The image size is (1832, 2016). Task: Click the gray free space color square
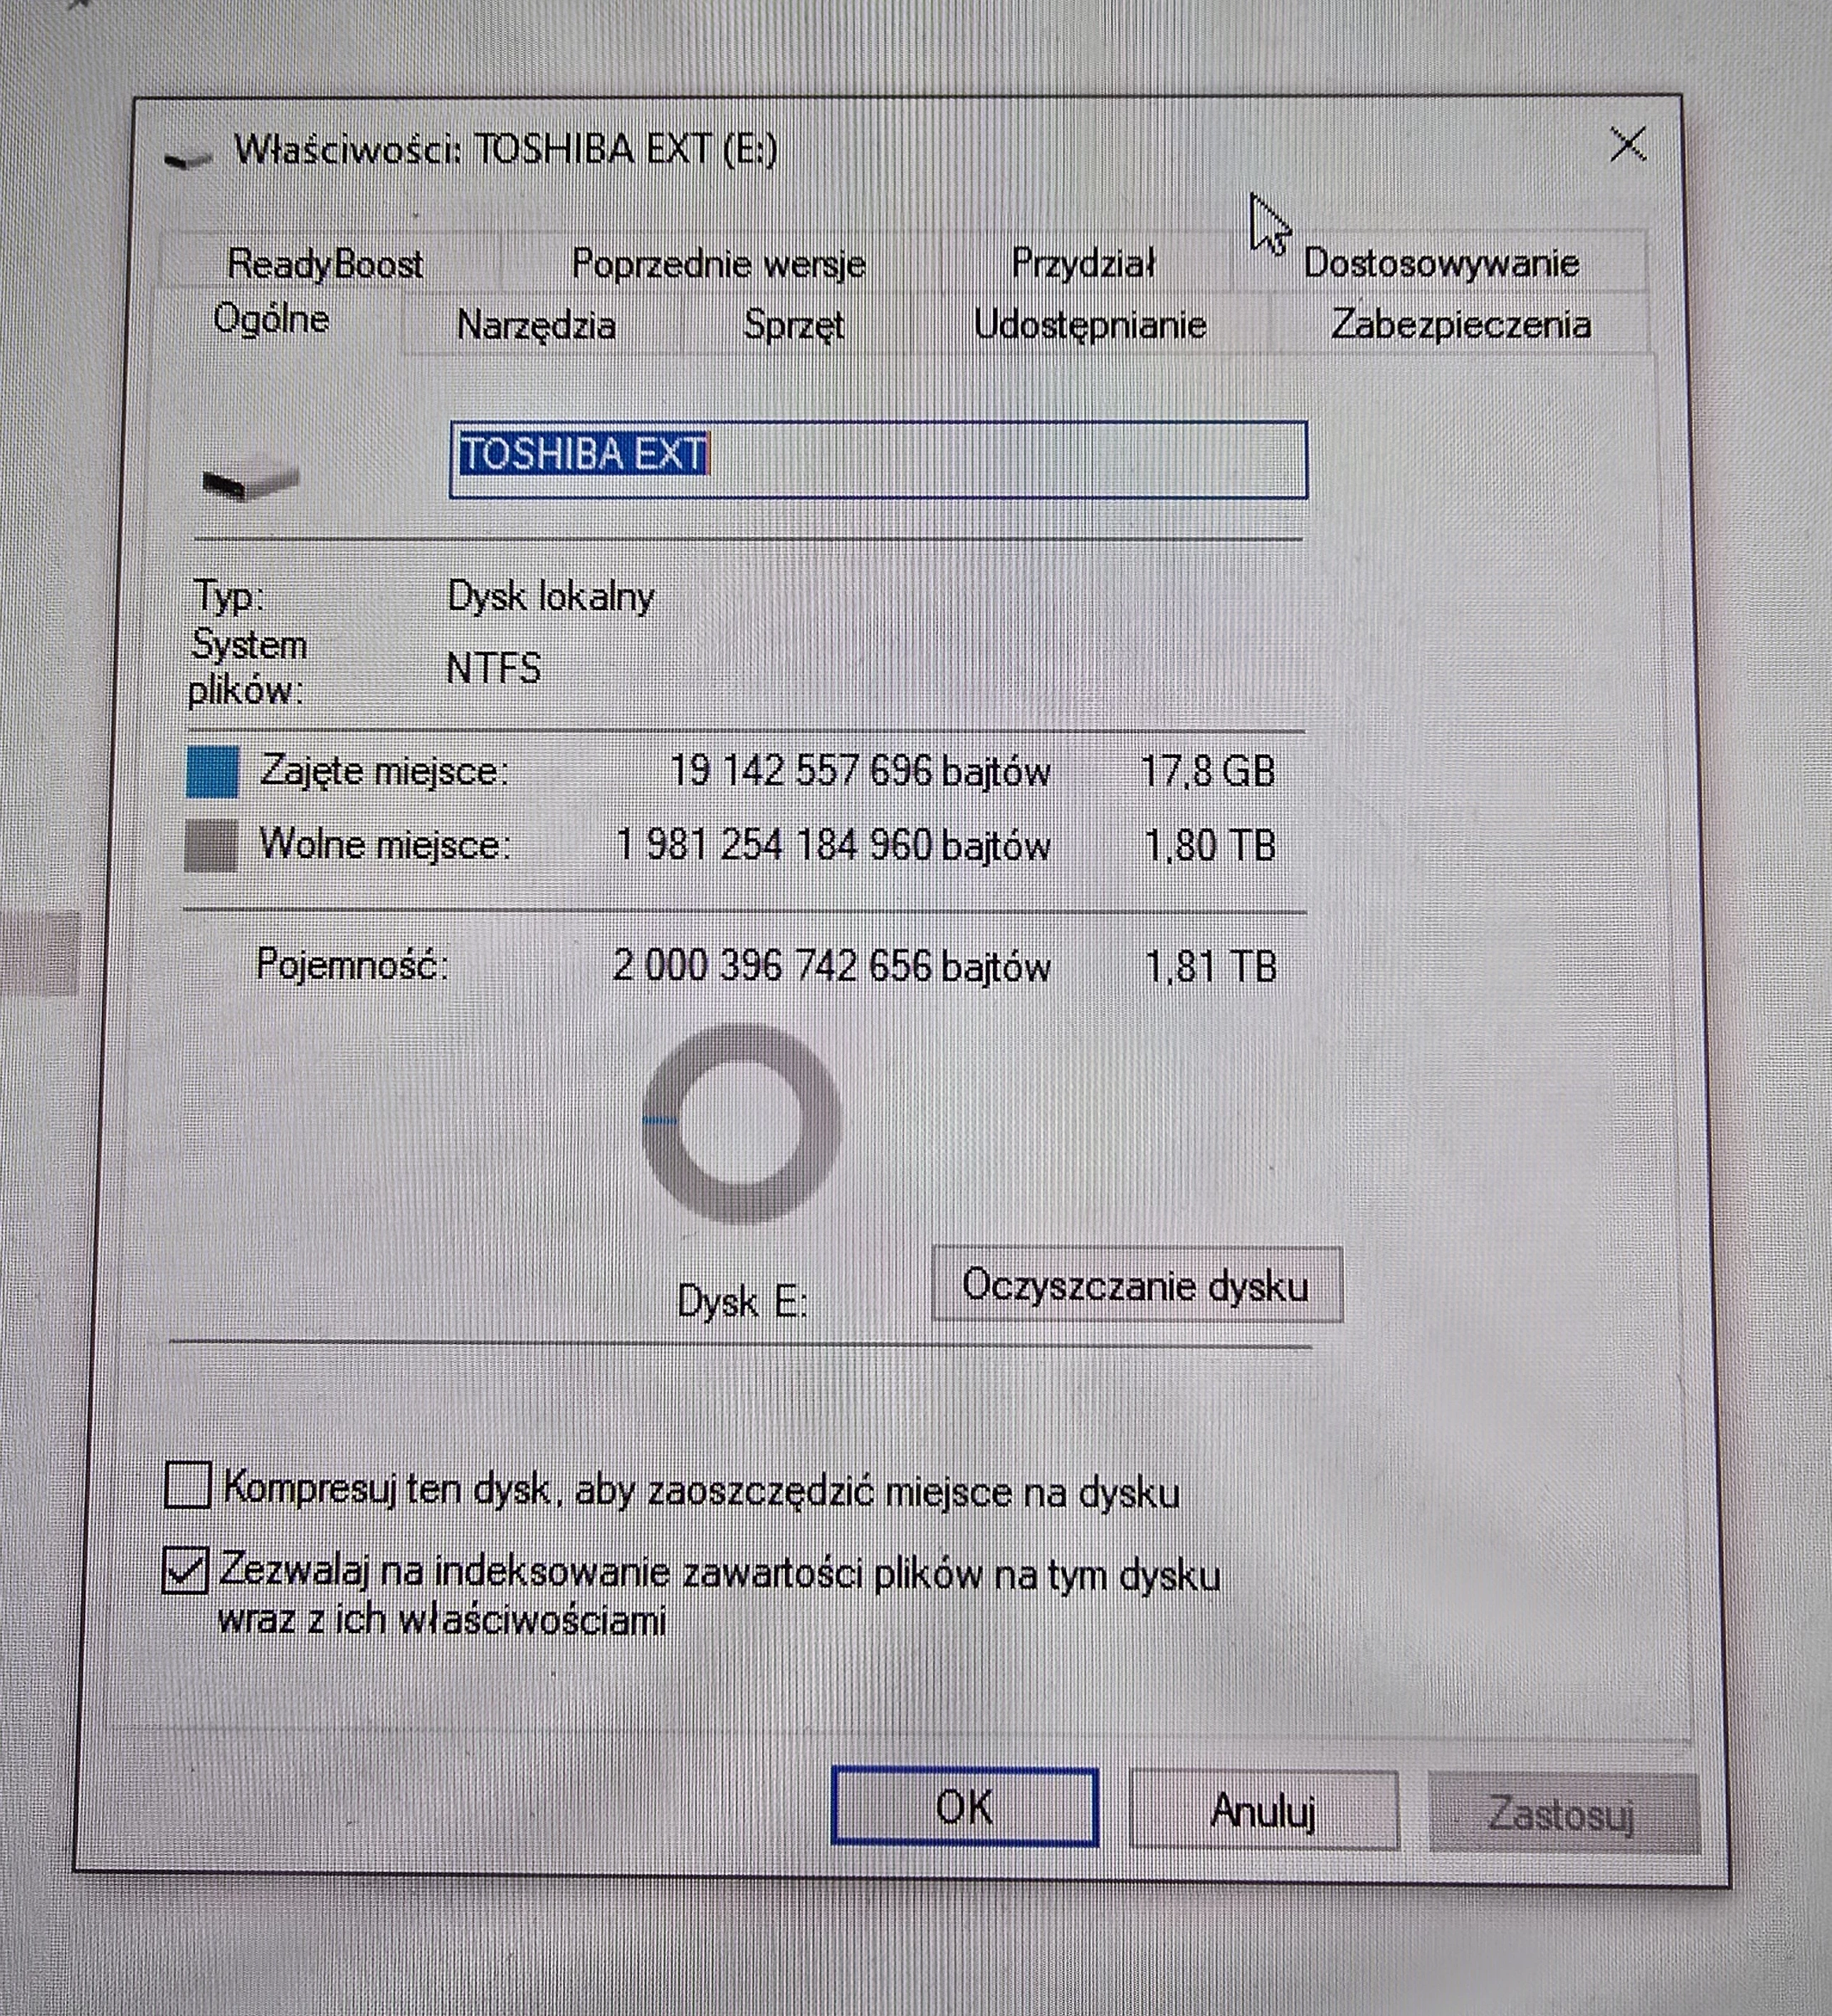[x=212, y=846]
